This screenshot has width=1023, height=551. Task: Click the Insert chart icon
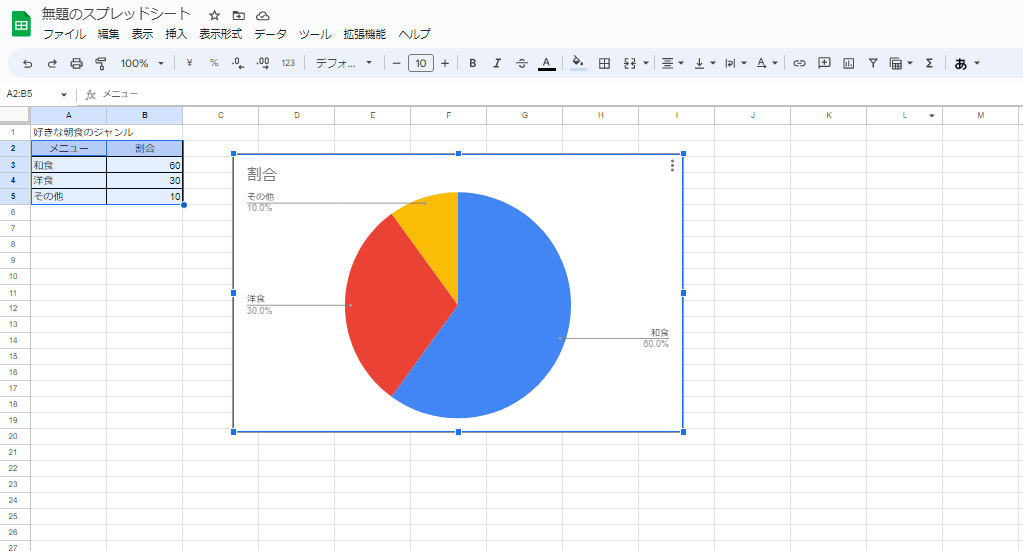(848, 63)
